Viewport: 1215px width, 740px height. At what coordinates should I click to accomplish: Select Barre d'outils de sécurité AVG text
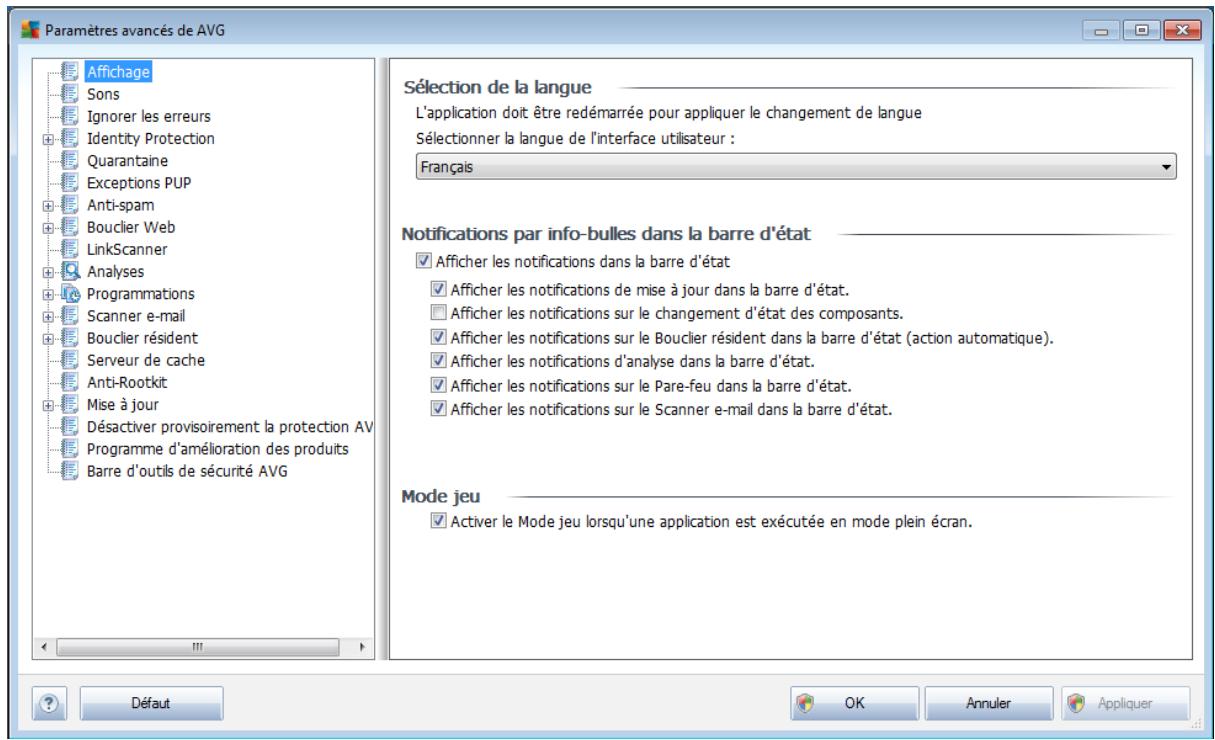point(185,472)
